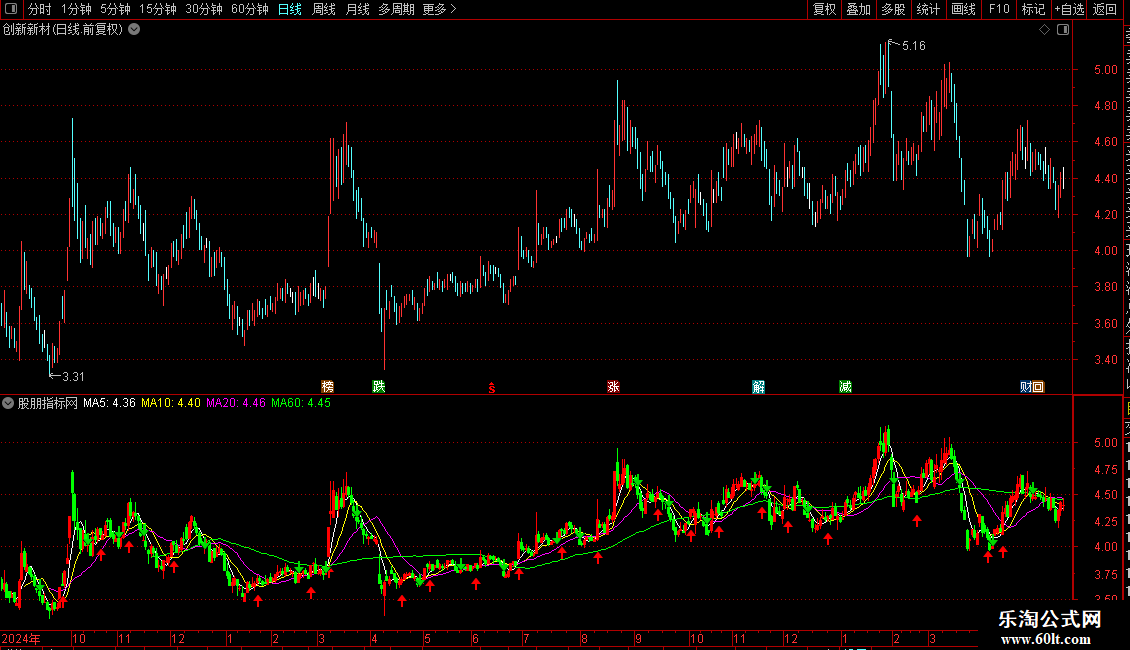Click the red 涨 event marker

613,387
